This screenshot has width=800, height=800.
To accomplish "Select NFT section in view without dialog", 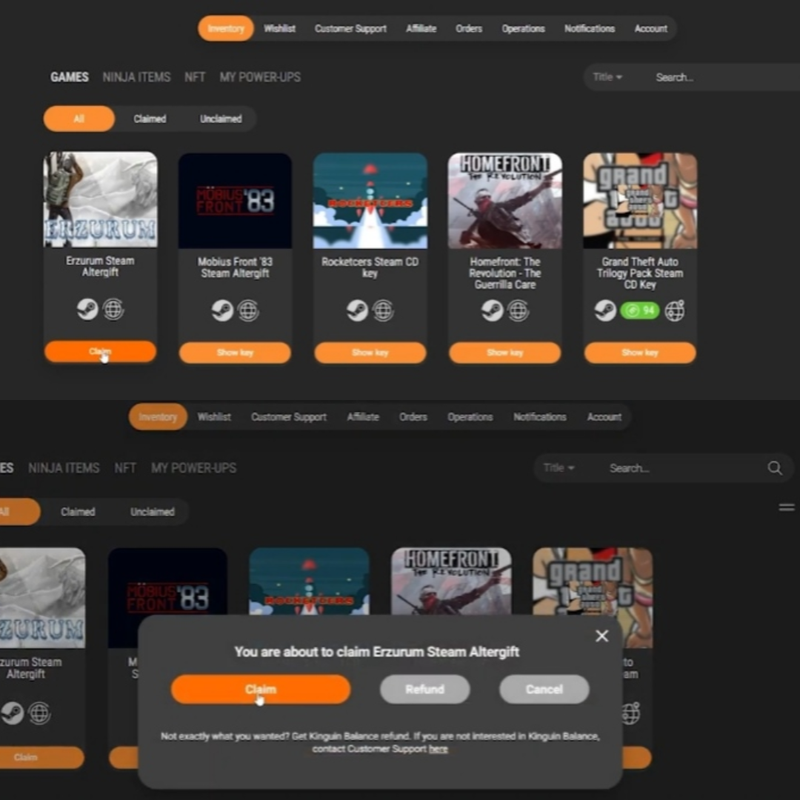I will coord(195,77).
